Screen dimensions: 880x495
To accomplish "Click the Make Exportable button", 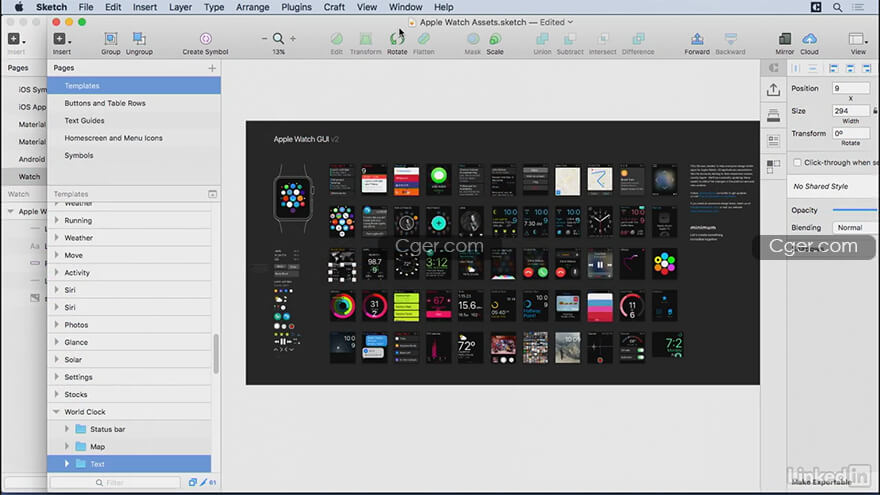I will (821, 482).
